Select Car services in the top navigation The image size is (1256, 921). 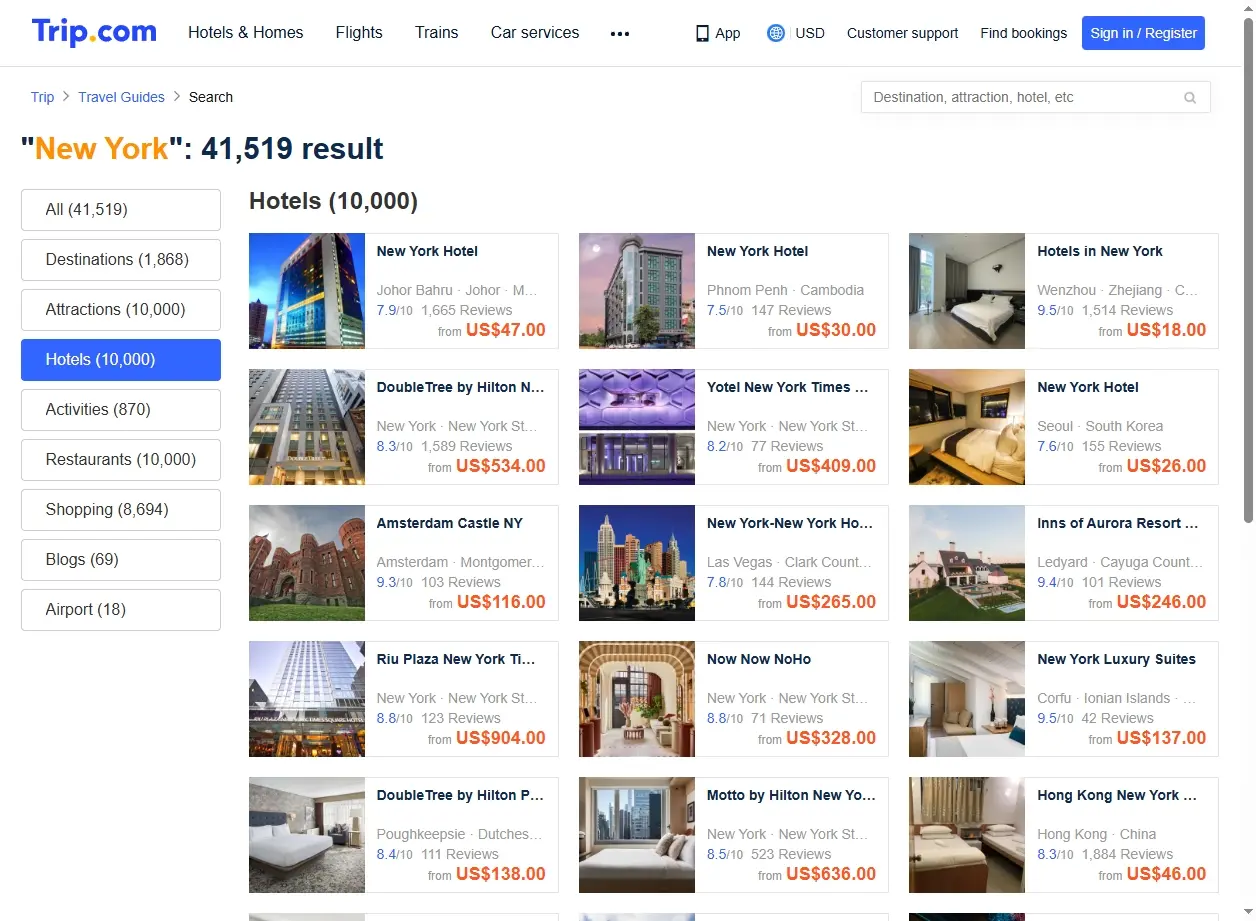coord(535,33)
